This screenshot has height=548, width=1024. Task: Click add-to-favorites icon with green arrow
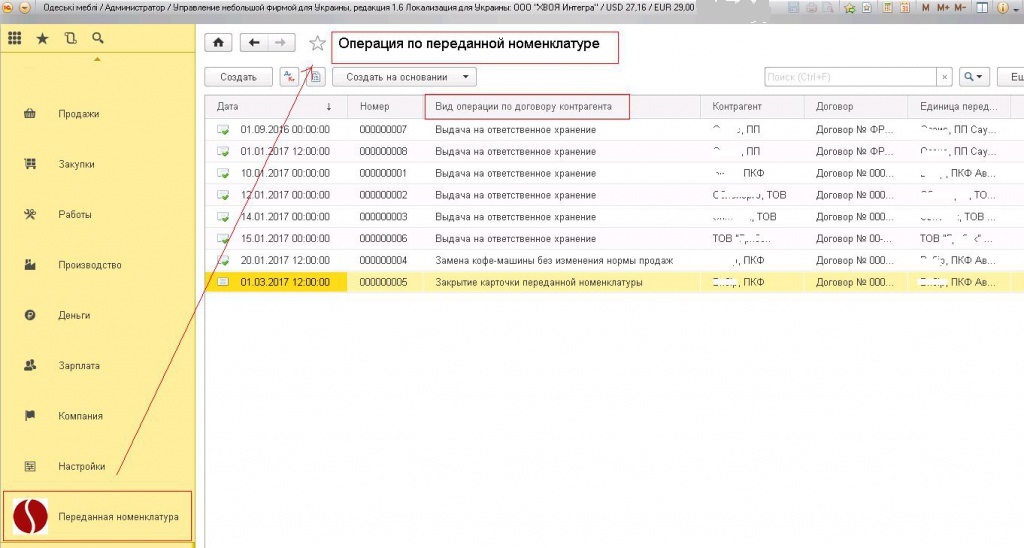849,8
